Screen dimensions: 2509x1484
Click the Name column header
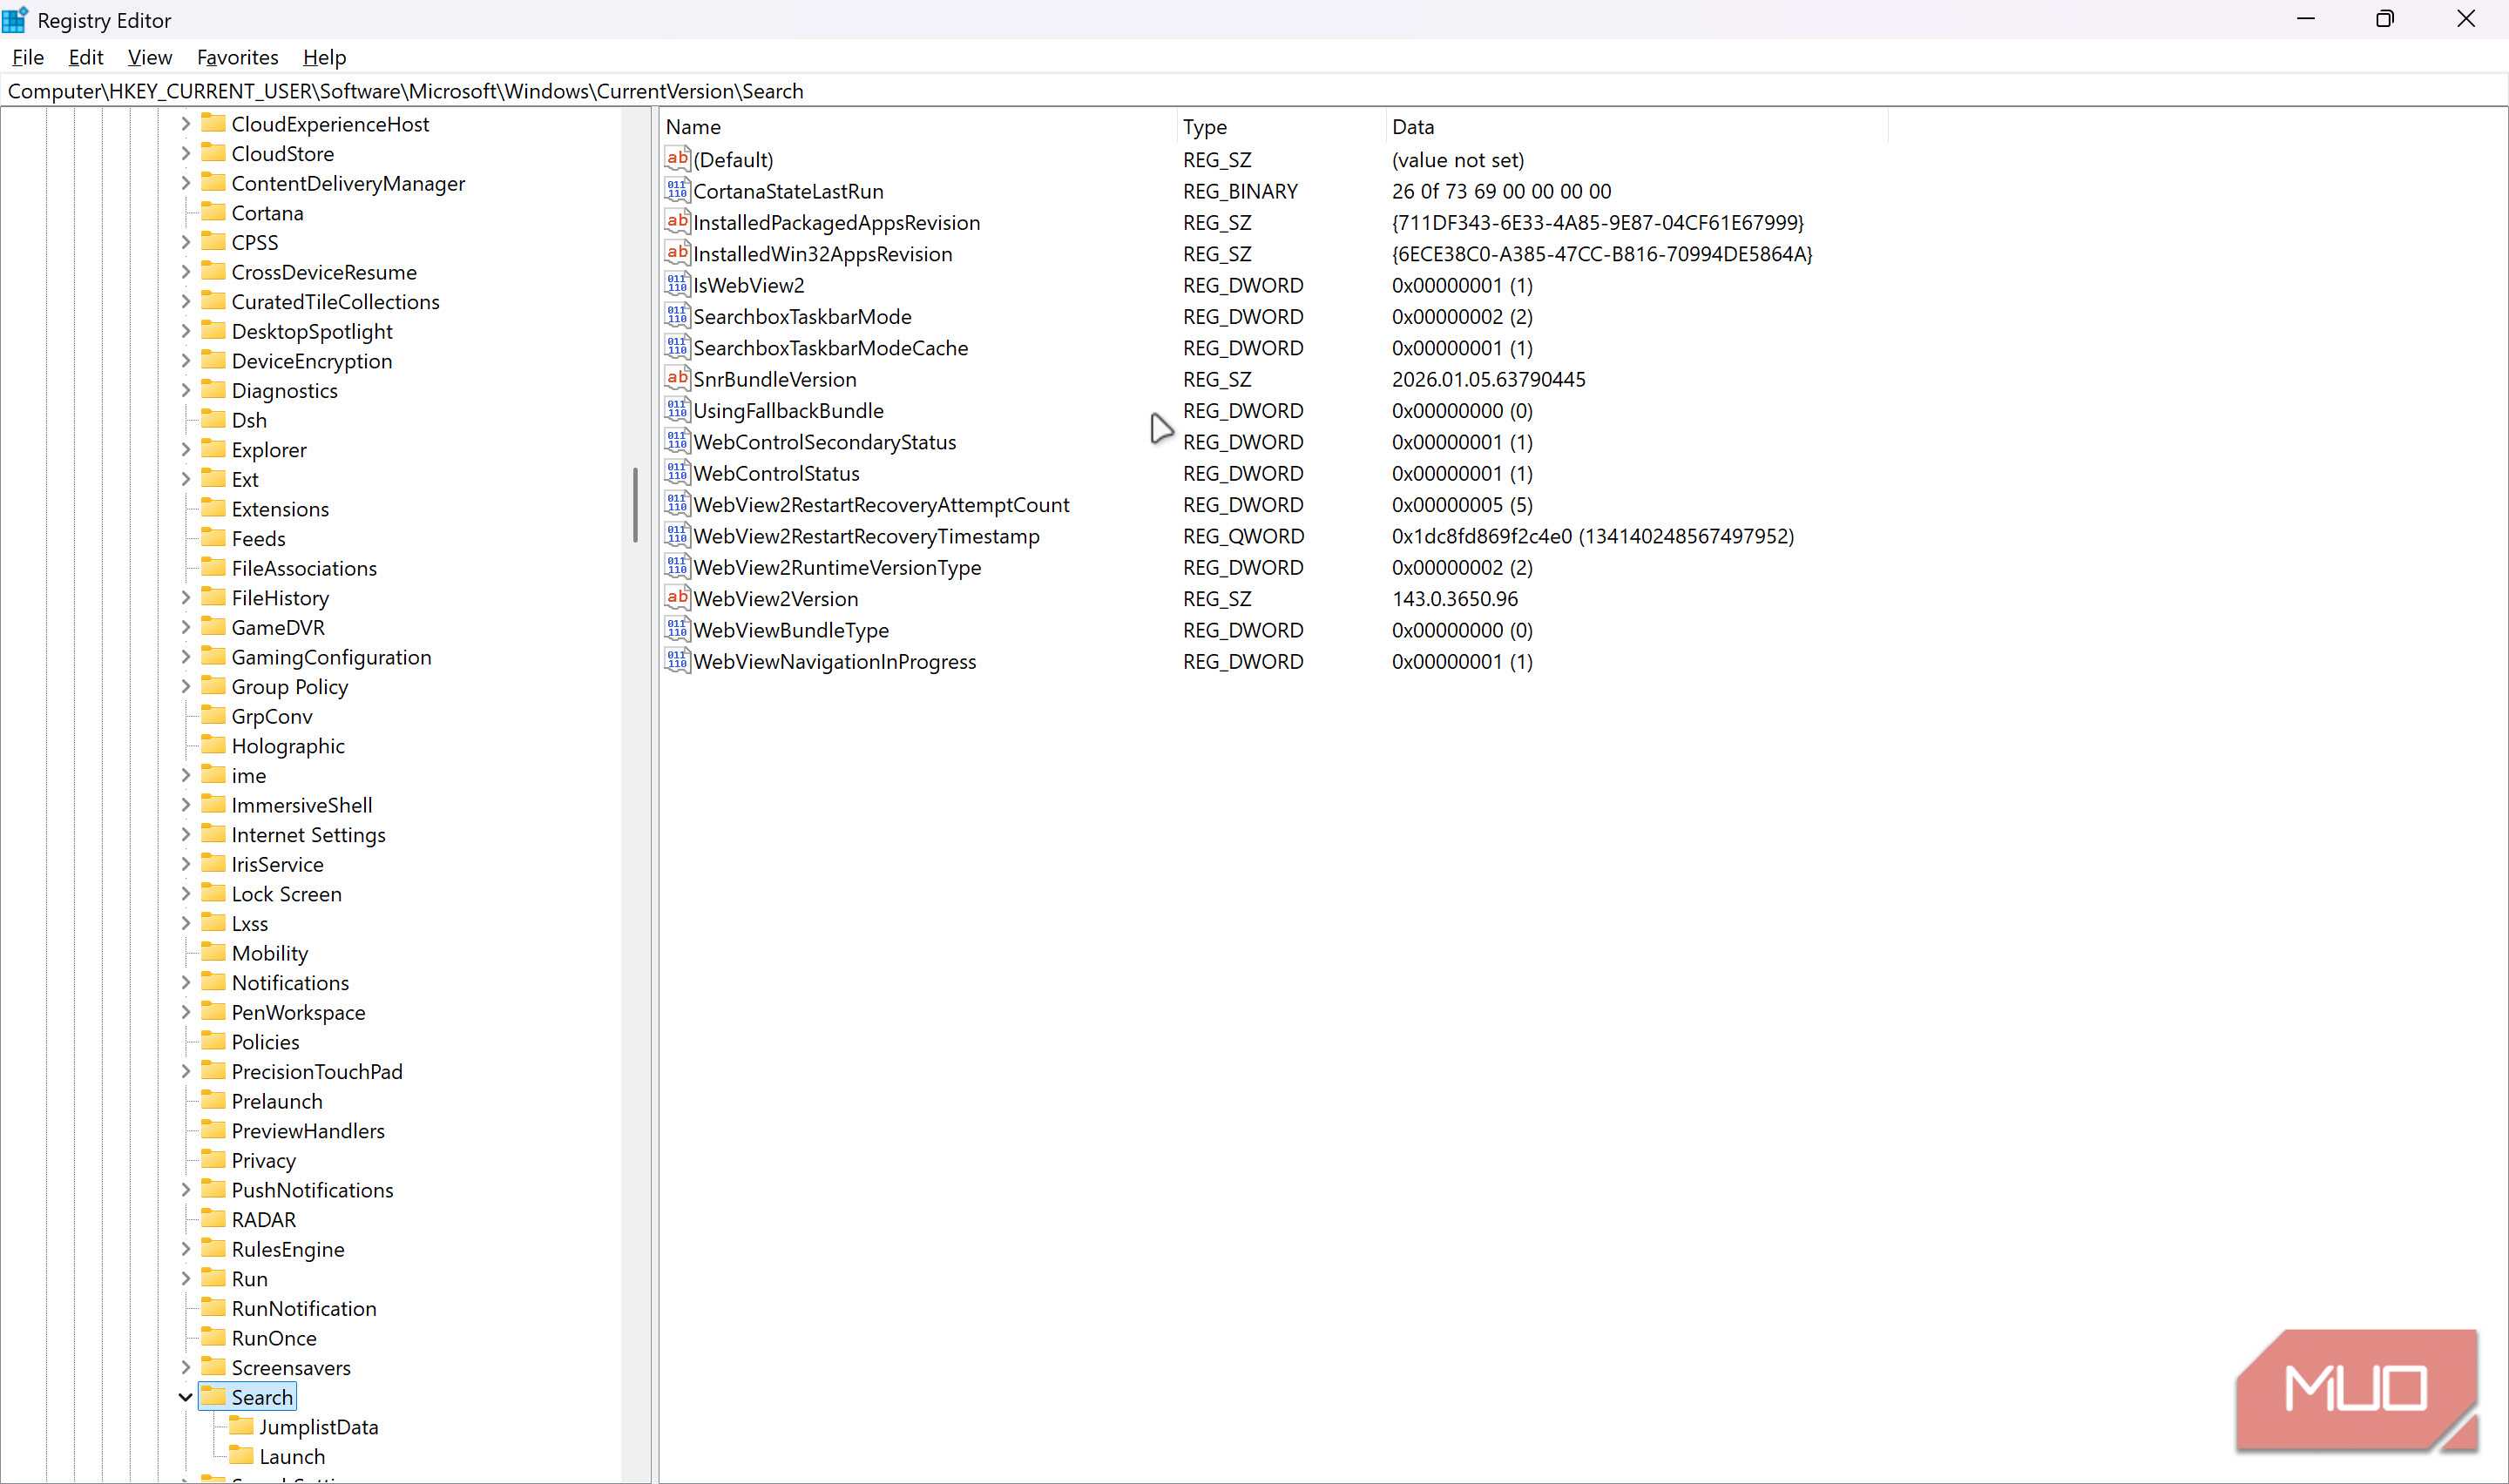[918, 126]
